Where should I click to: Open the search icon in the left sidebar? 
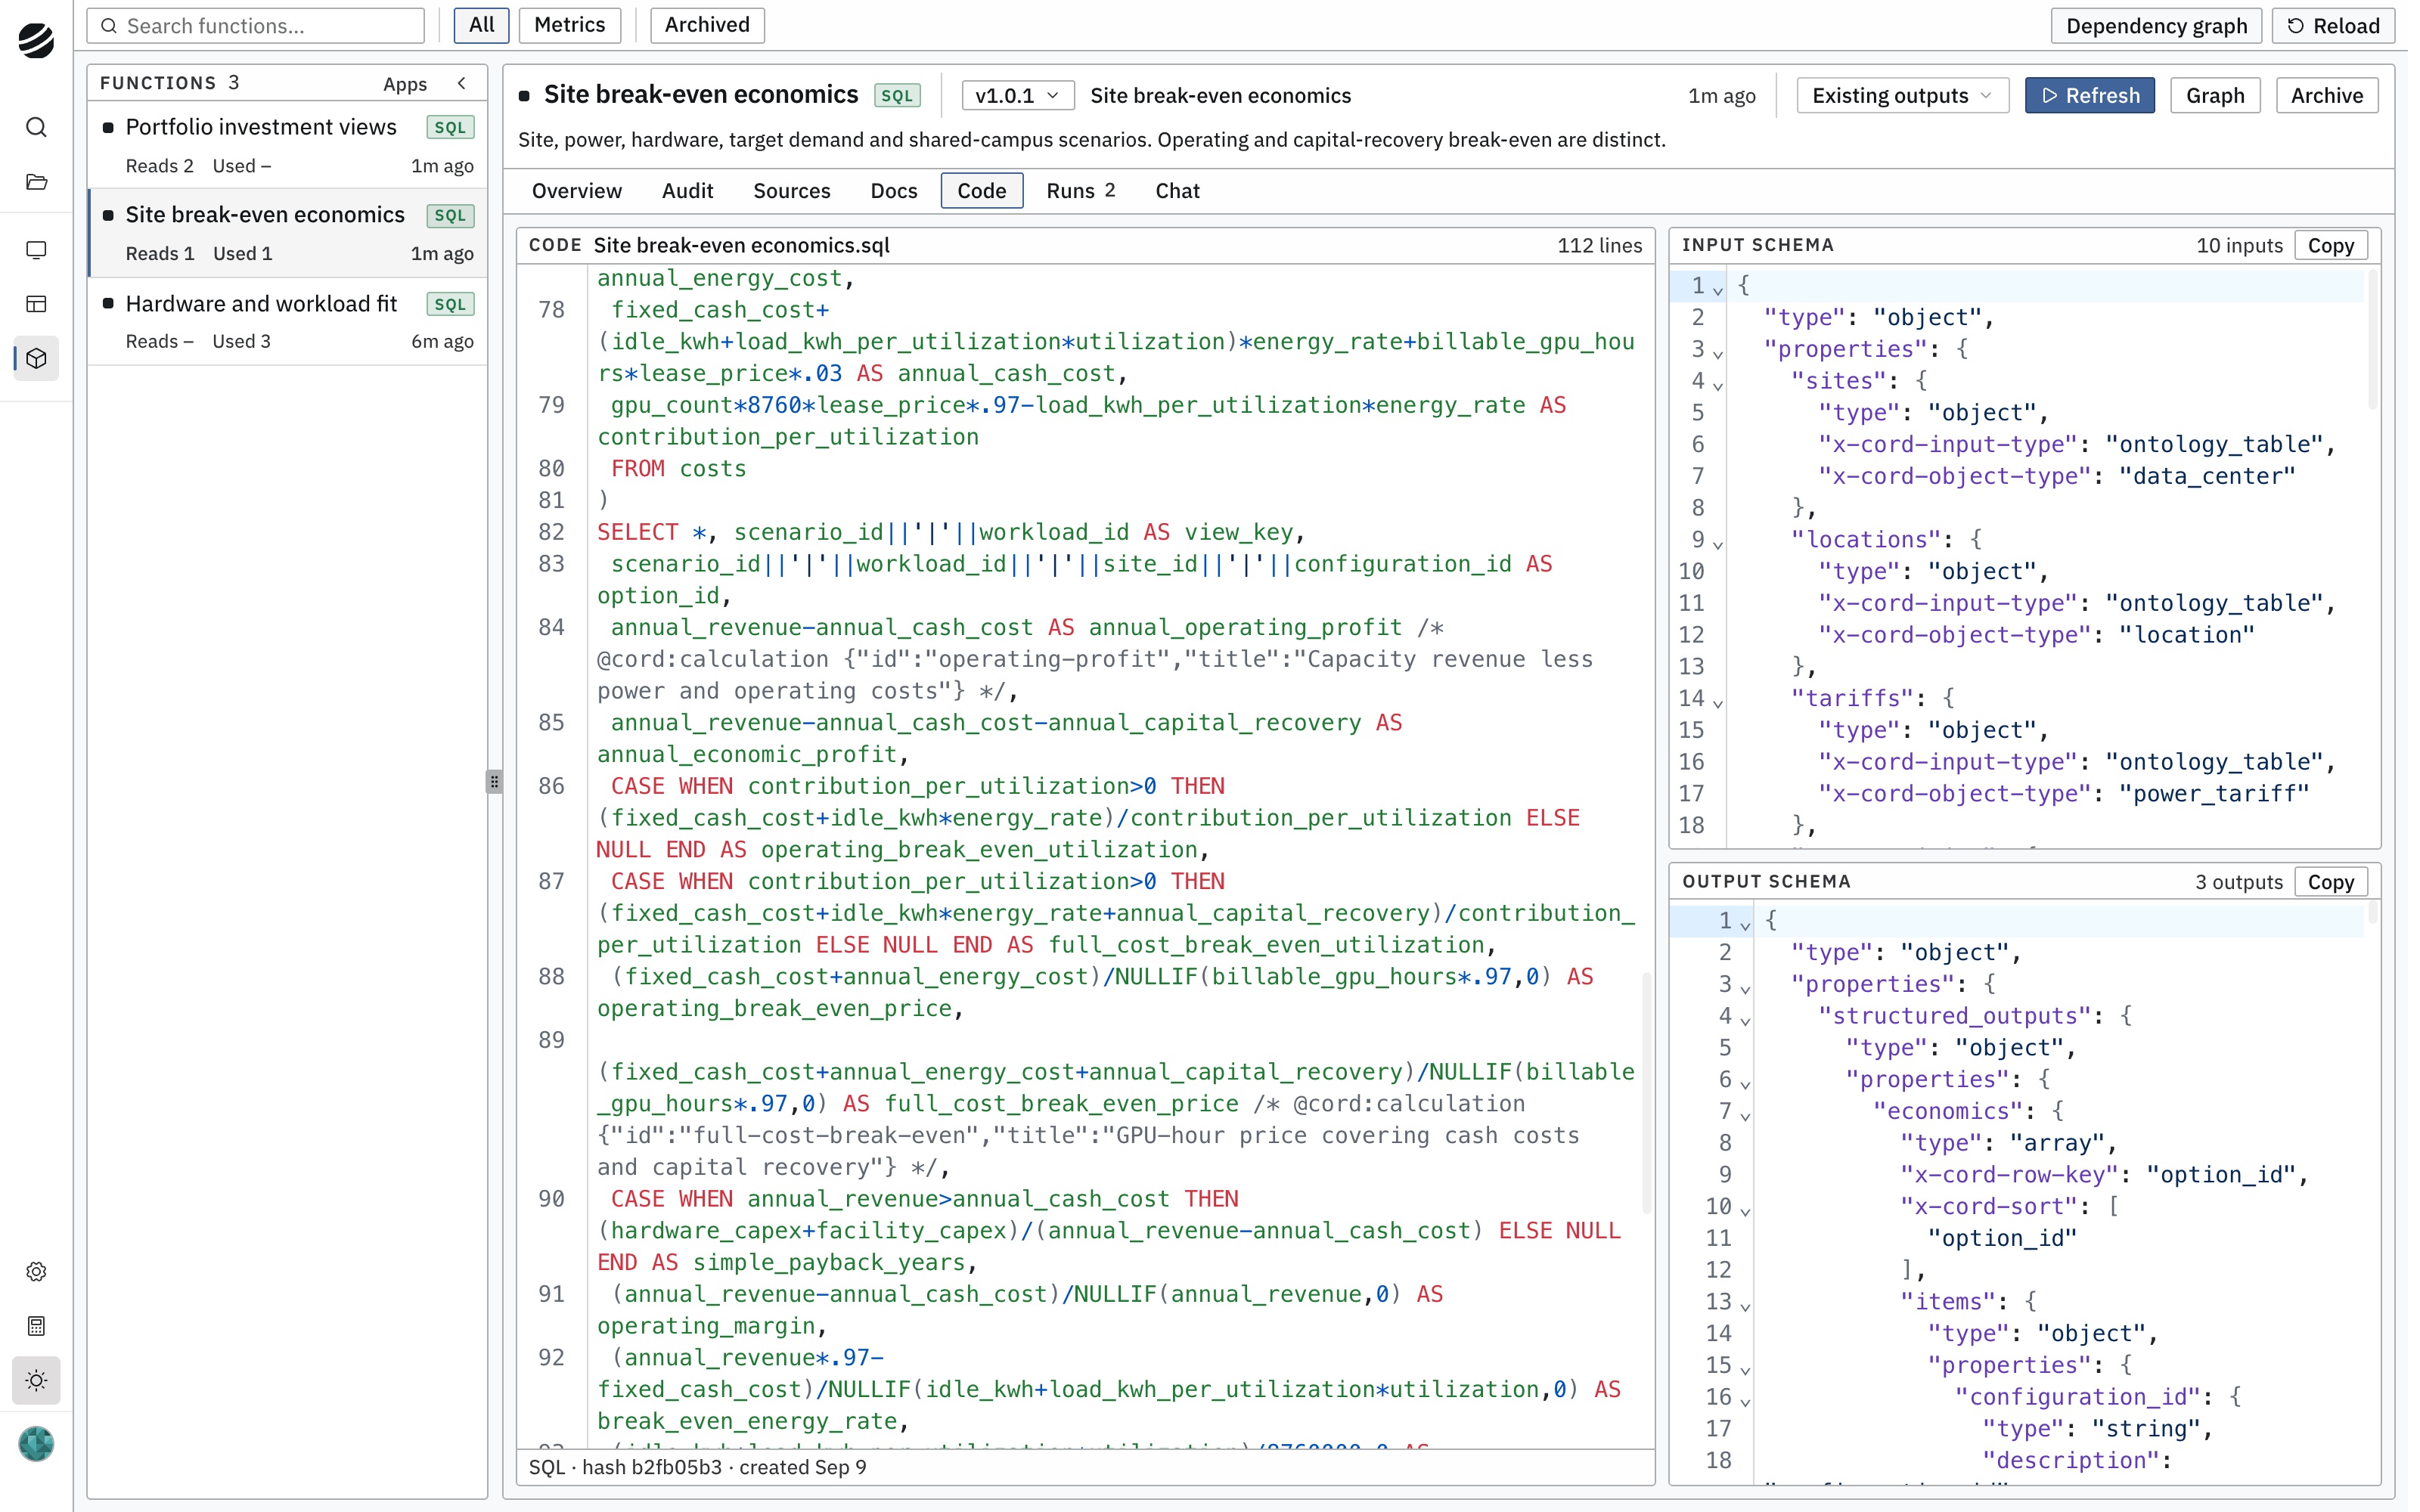pos(36,127)
